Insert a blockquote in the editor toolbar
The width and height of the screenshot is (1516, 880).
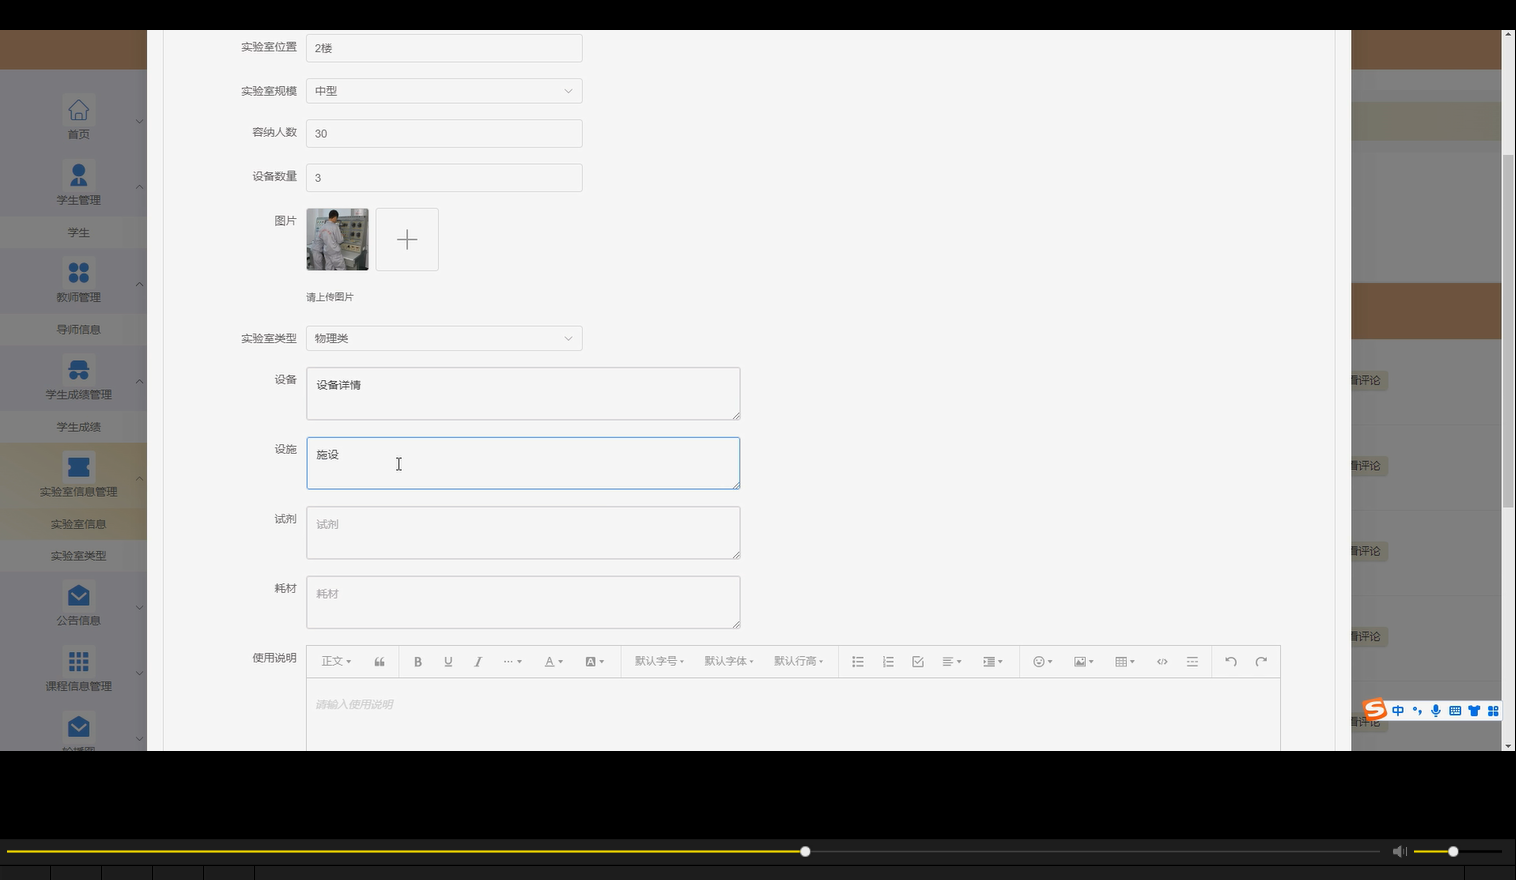(379, 662)
